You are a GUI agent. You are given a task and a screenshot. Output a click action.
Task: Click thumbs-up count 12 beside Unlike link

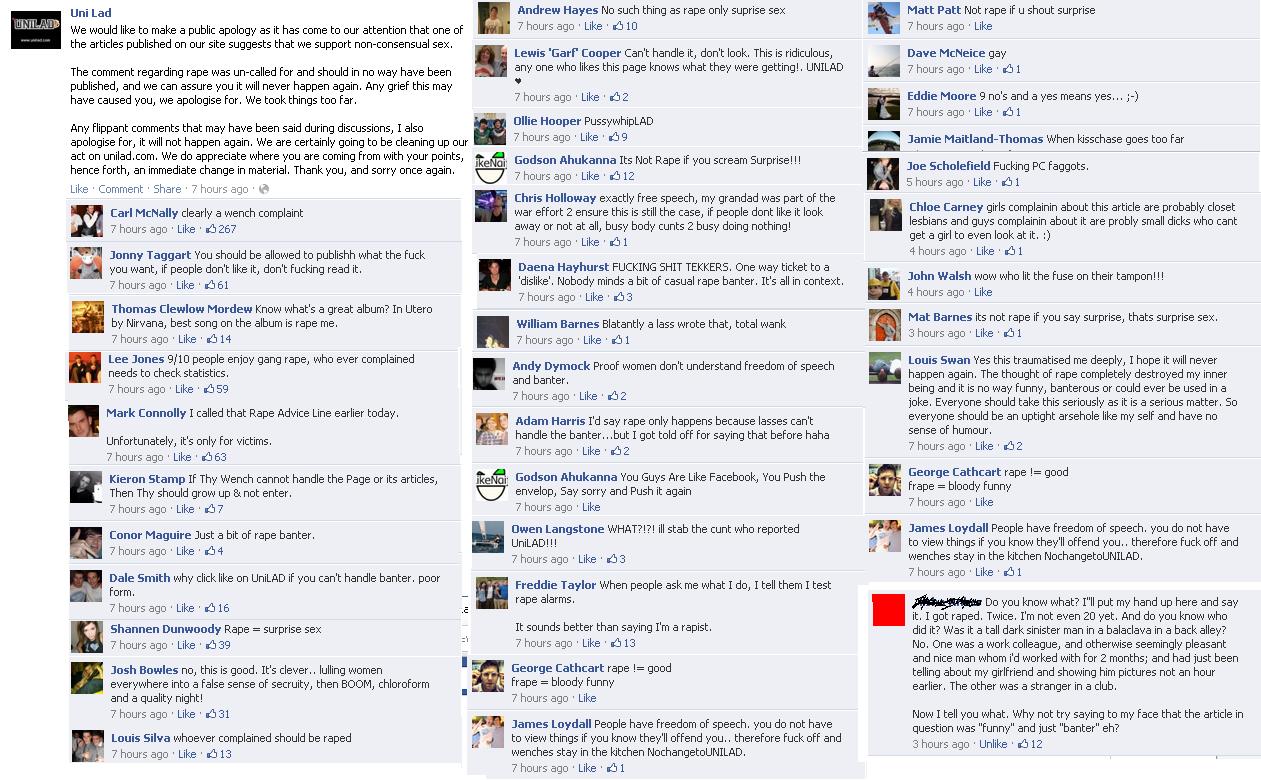point(1029,744)
